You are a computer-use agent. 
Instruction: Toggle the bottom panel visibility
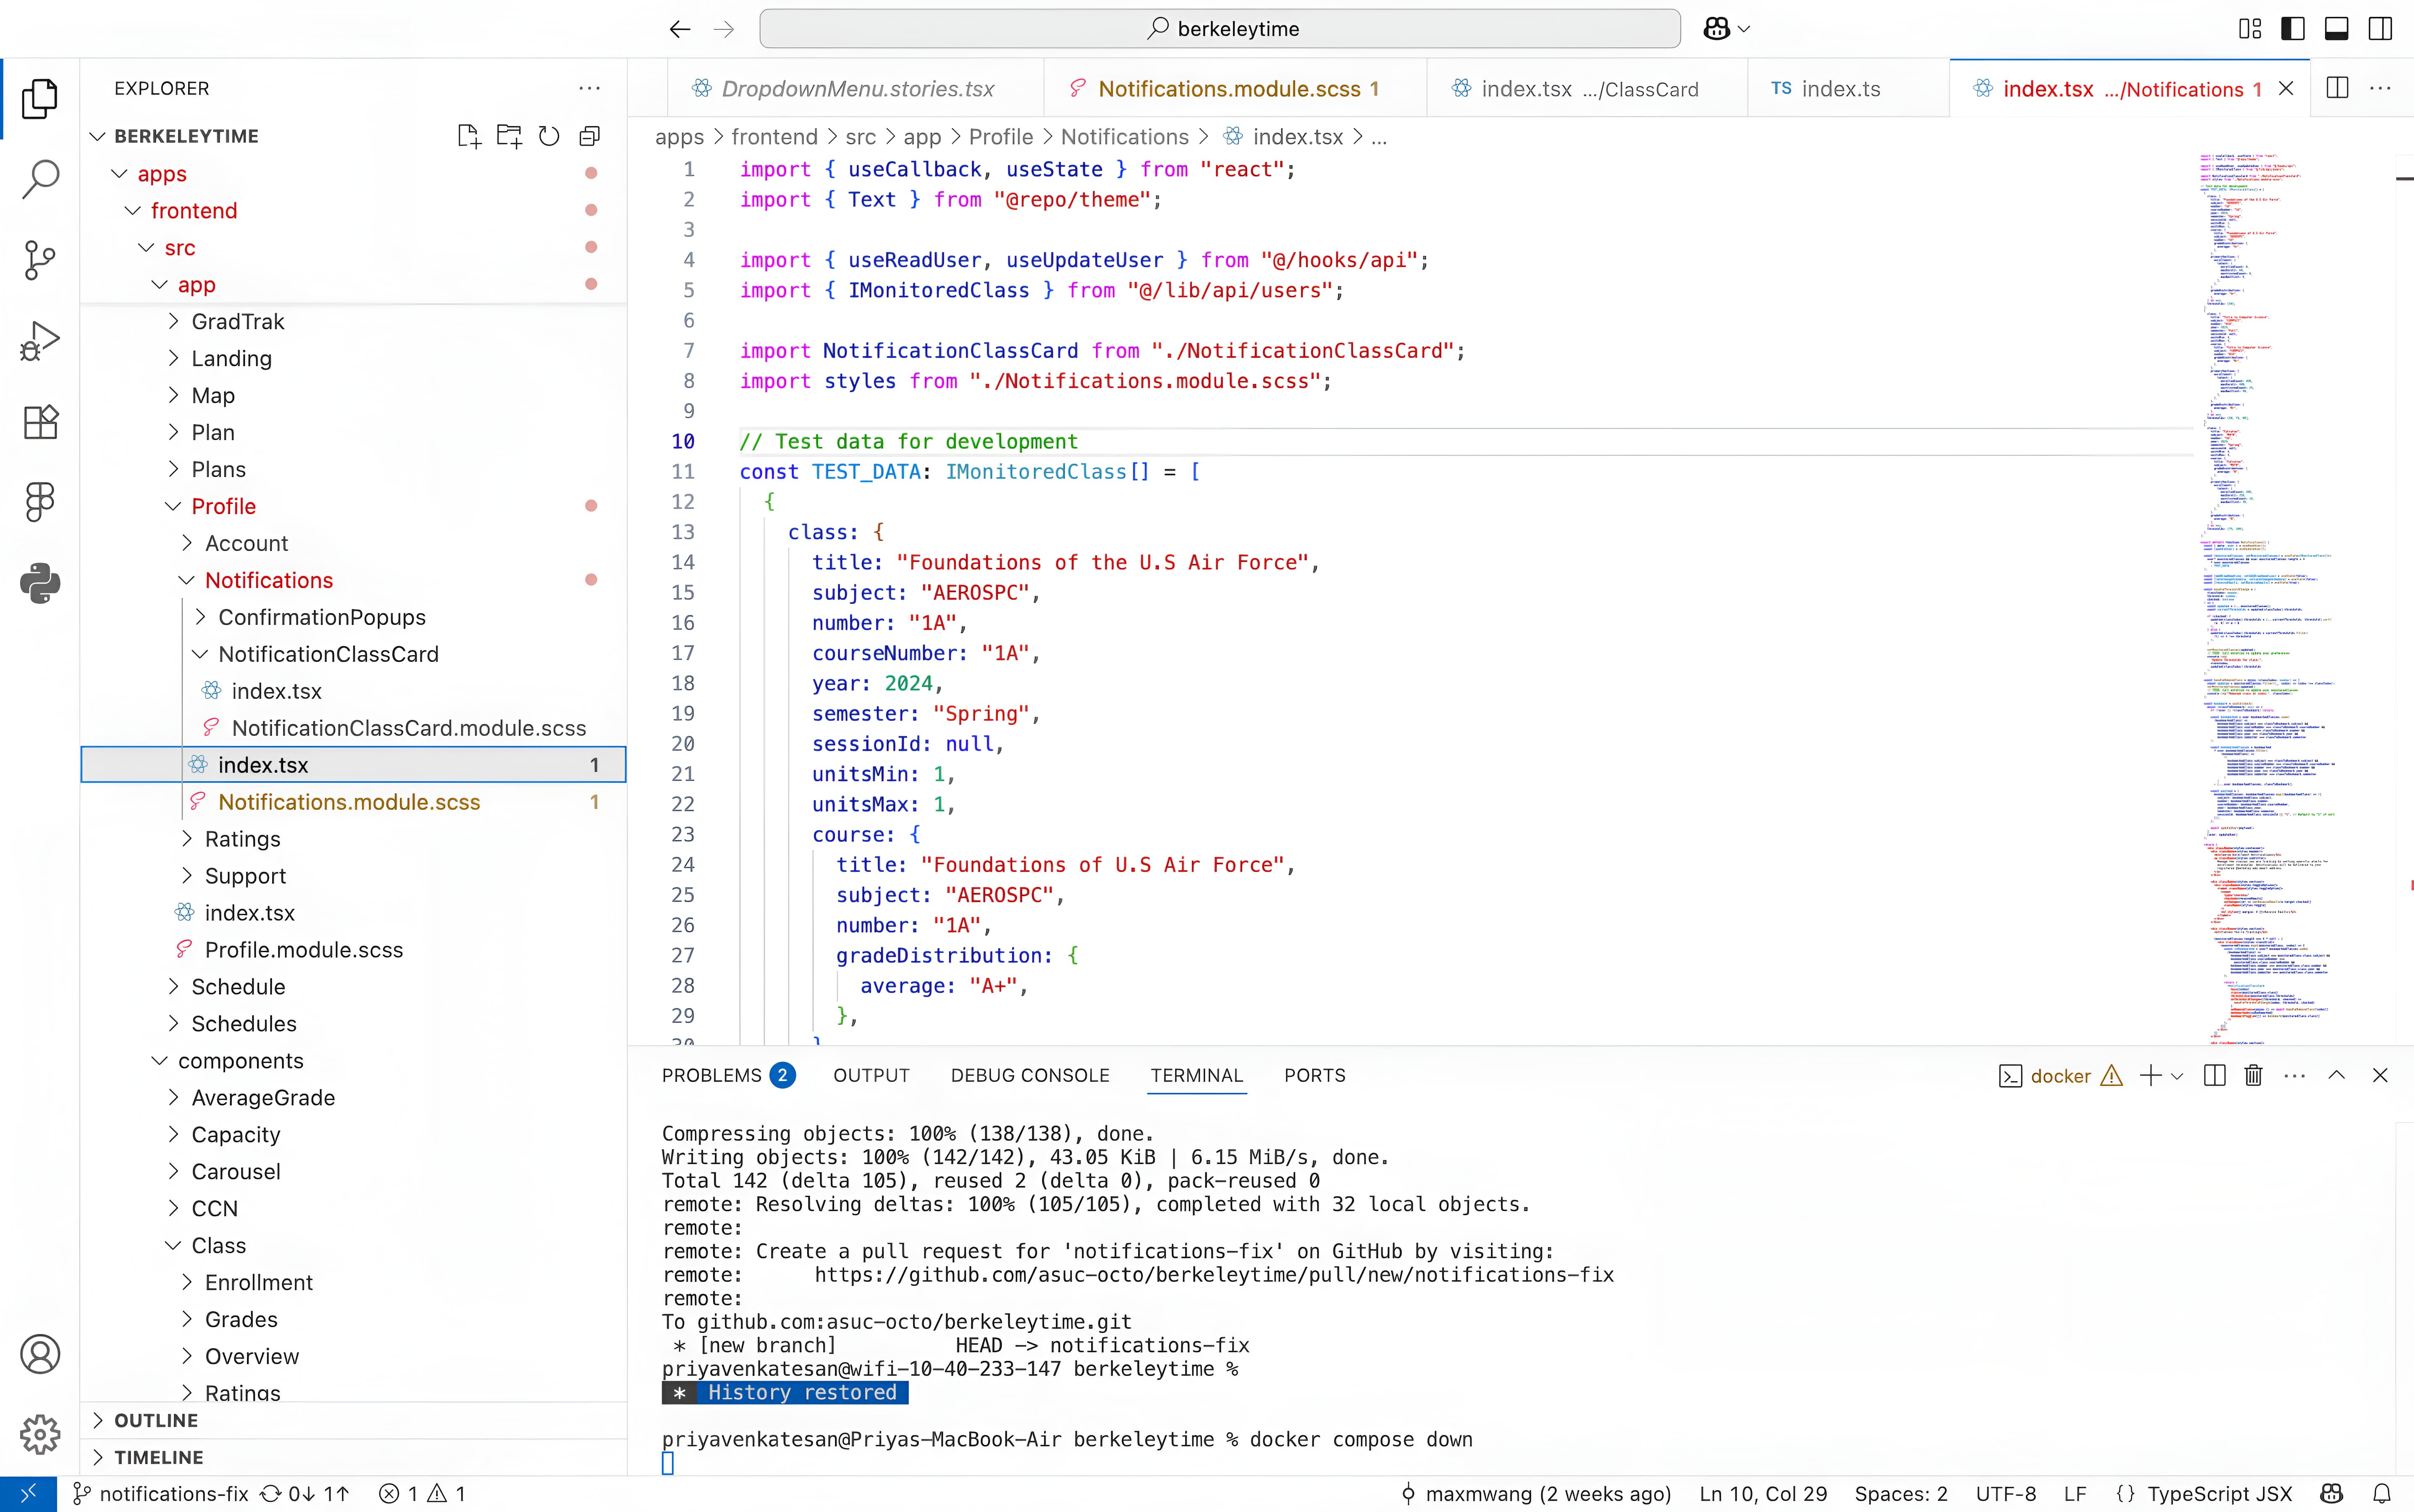tap(2337, 29)
